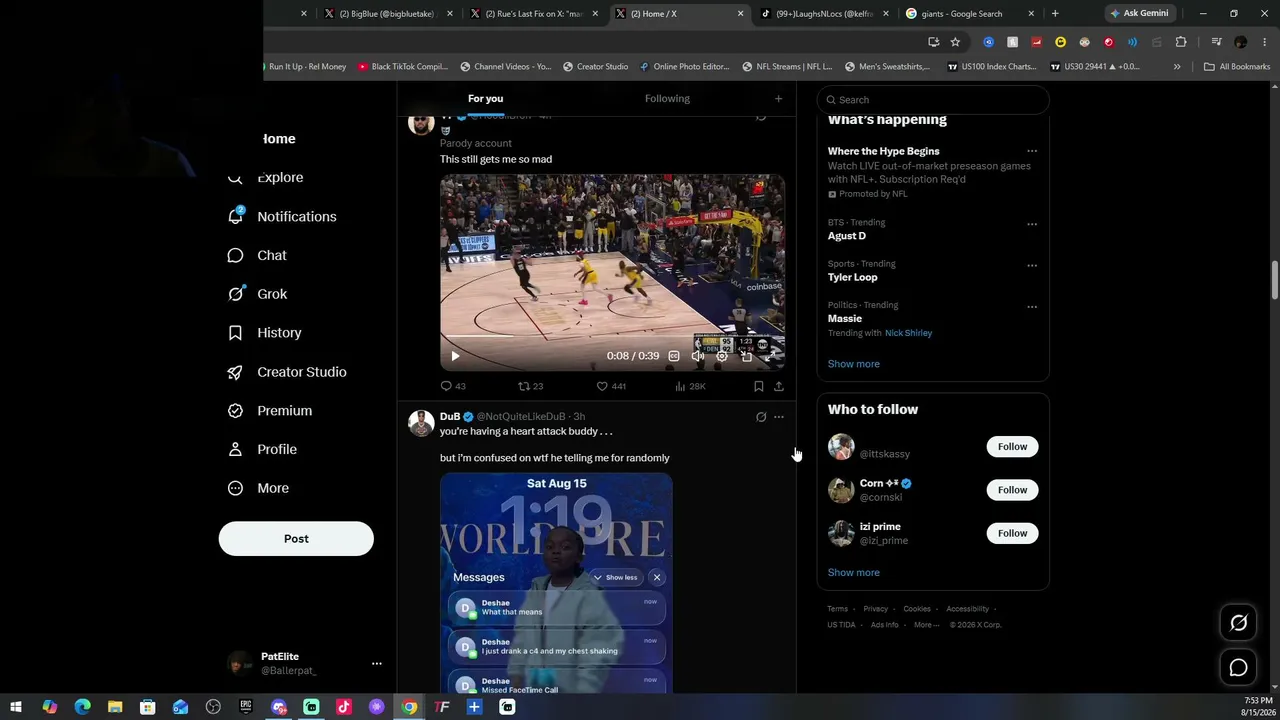The height and width of the screenshot is (720, 1280).
Task: Open more options for Agust D trend
Action: coord(1032,224)
